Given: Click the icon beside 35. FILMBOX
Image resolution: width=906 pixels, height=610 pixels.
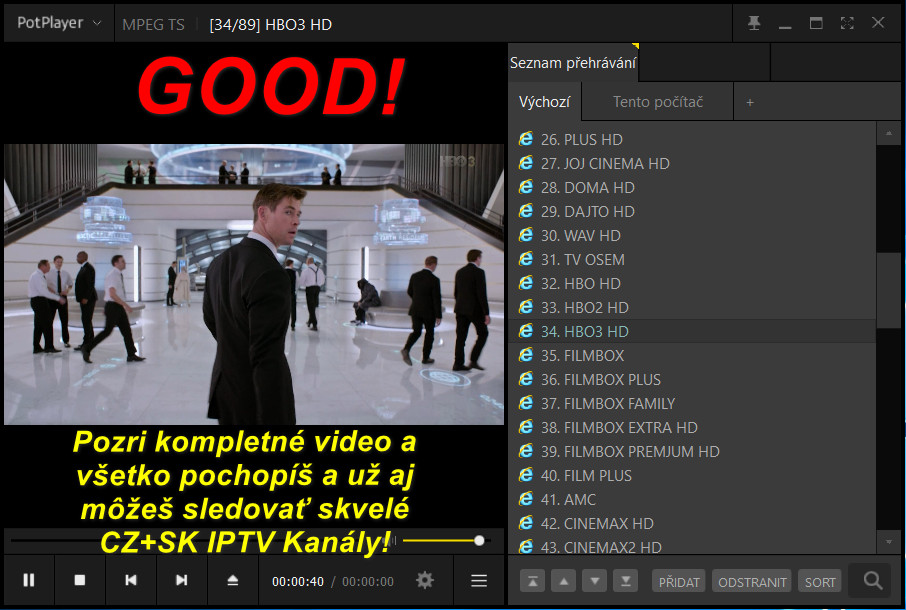Looking at the screenshot, I should (526, 354).
